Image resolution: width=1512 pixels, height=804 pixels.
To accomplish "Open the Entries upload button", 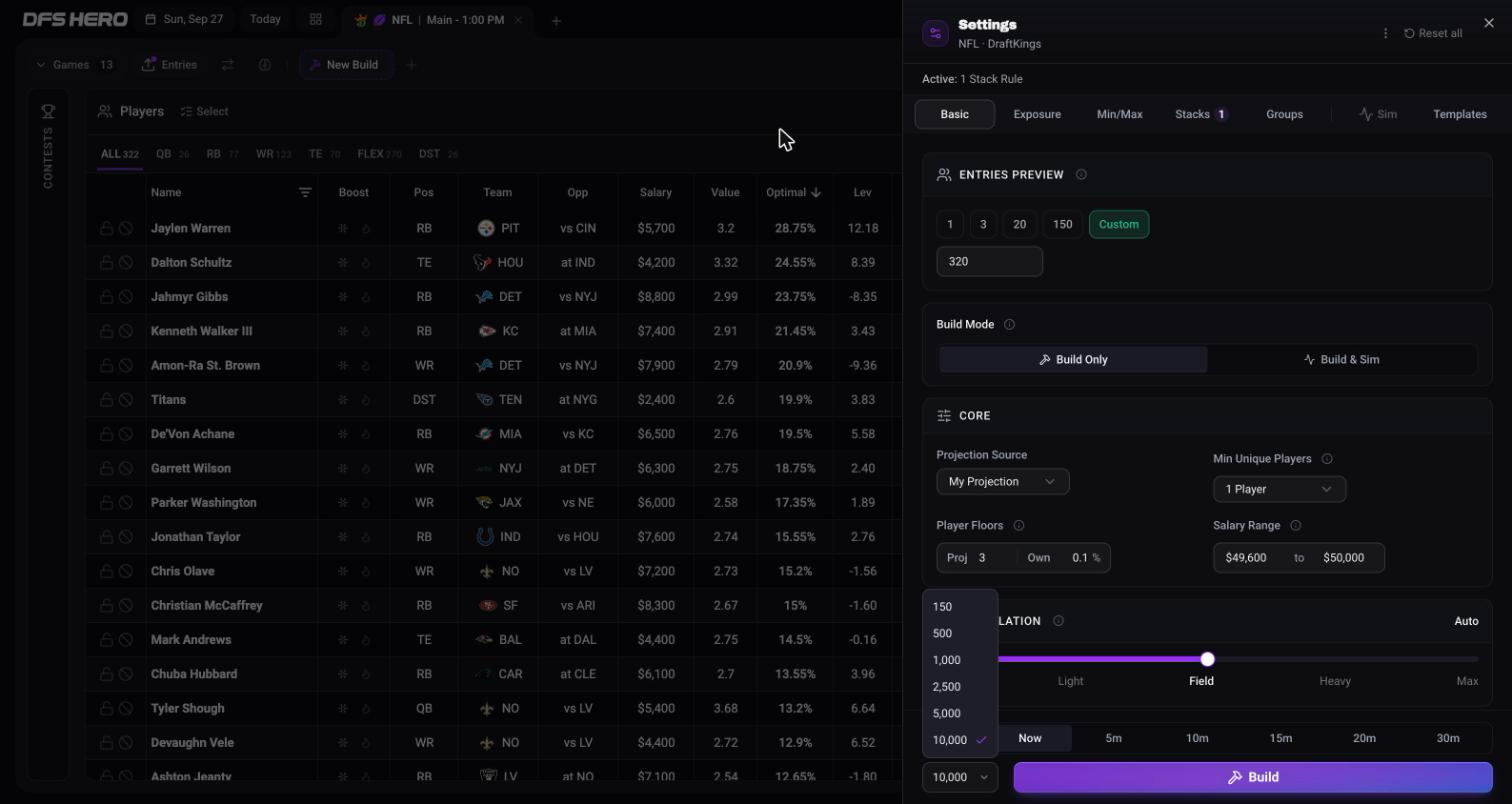I will click(x=169, y=64).
